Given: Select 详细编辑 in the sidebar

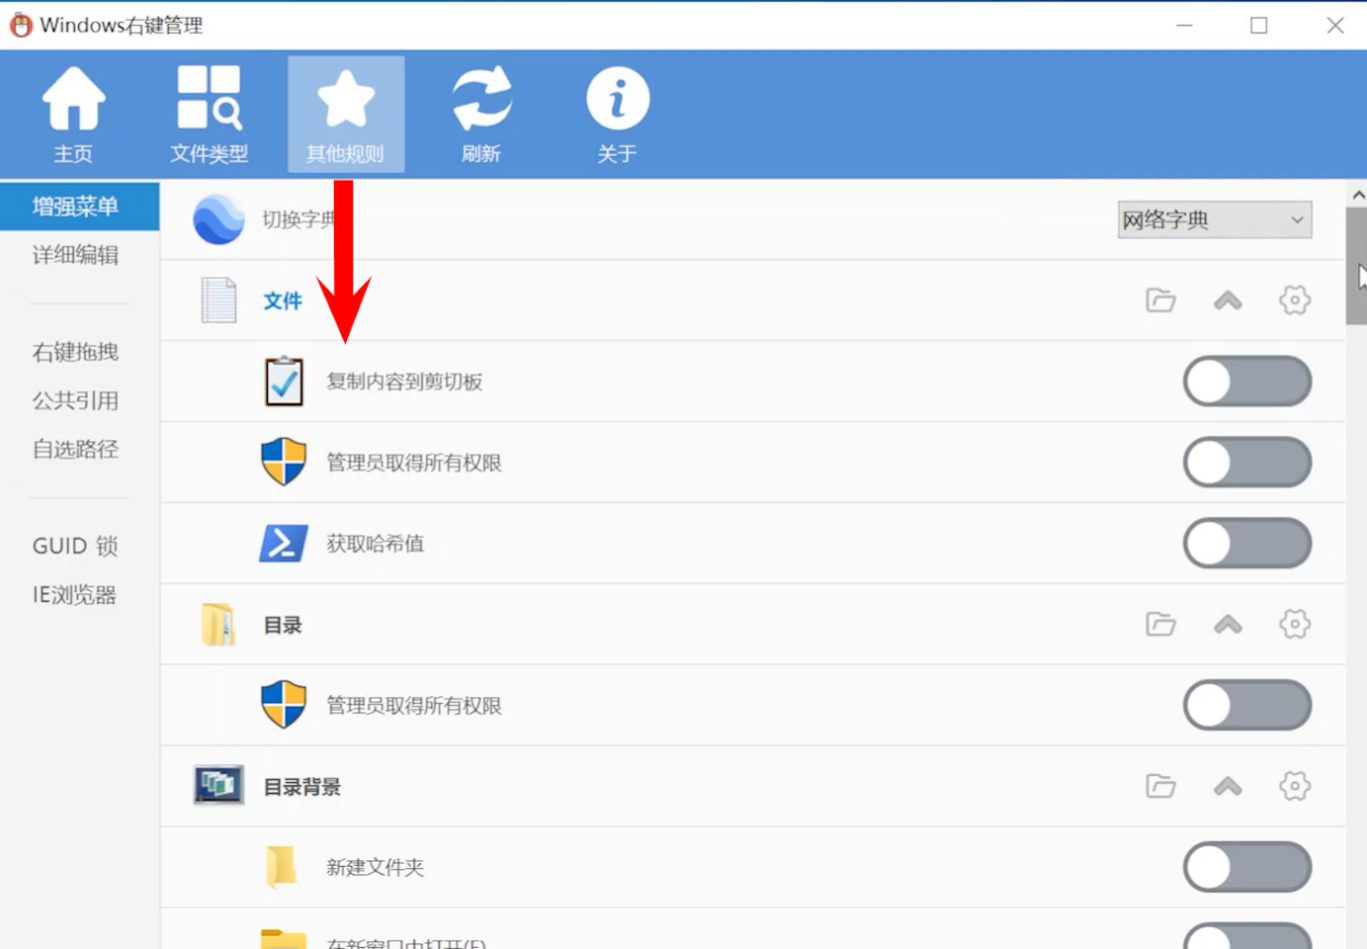Looking at the screenshot, I should (x=76, y=255).
